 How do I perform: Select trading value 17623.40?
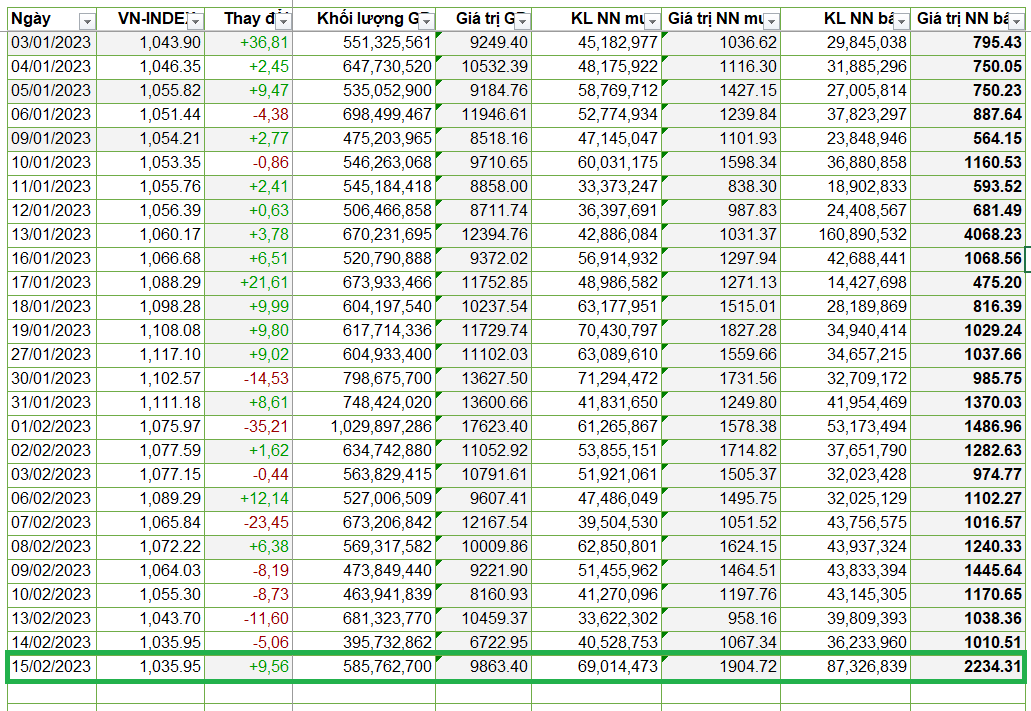483,427
